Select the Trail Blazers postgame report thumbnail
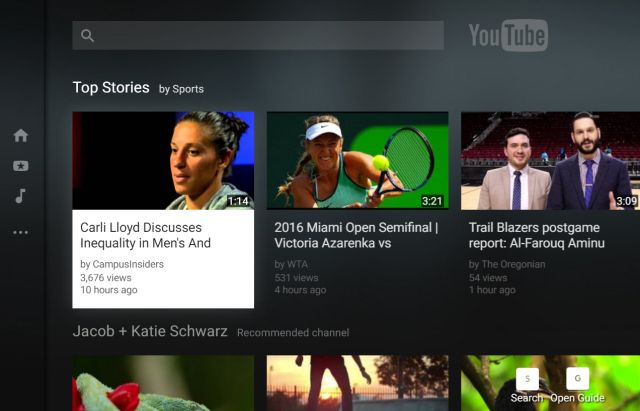This screenshot has height=411, width=640. [x=549, y=160]
